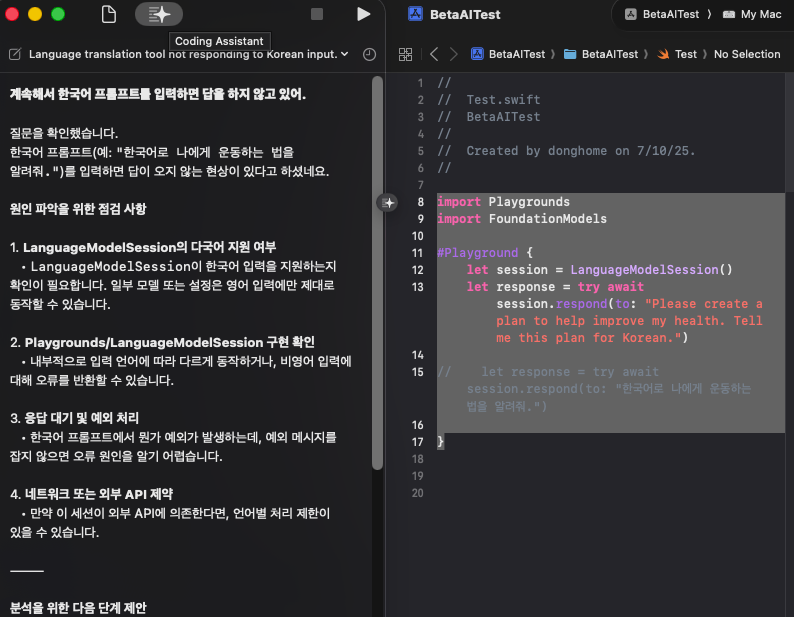This screenshot has width=794, height=617.
Task: Click the Test swift file breadcrumb
Action: [677, 54]
